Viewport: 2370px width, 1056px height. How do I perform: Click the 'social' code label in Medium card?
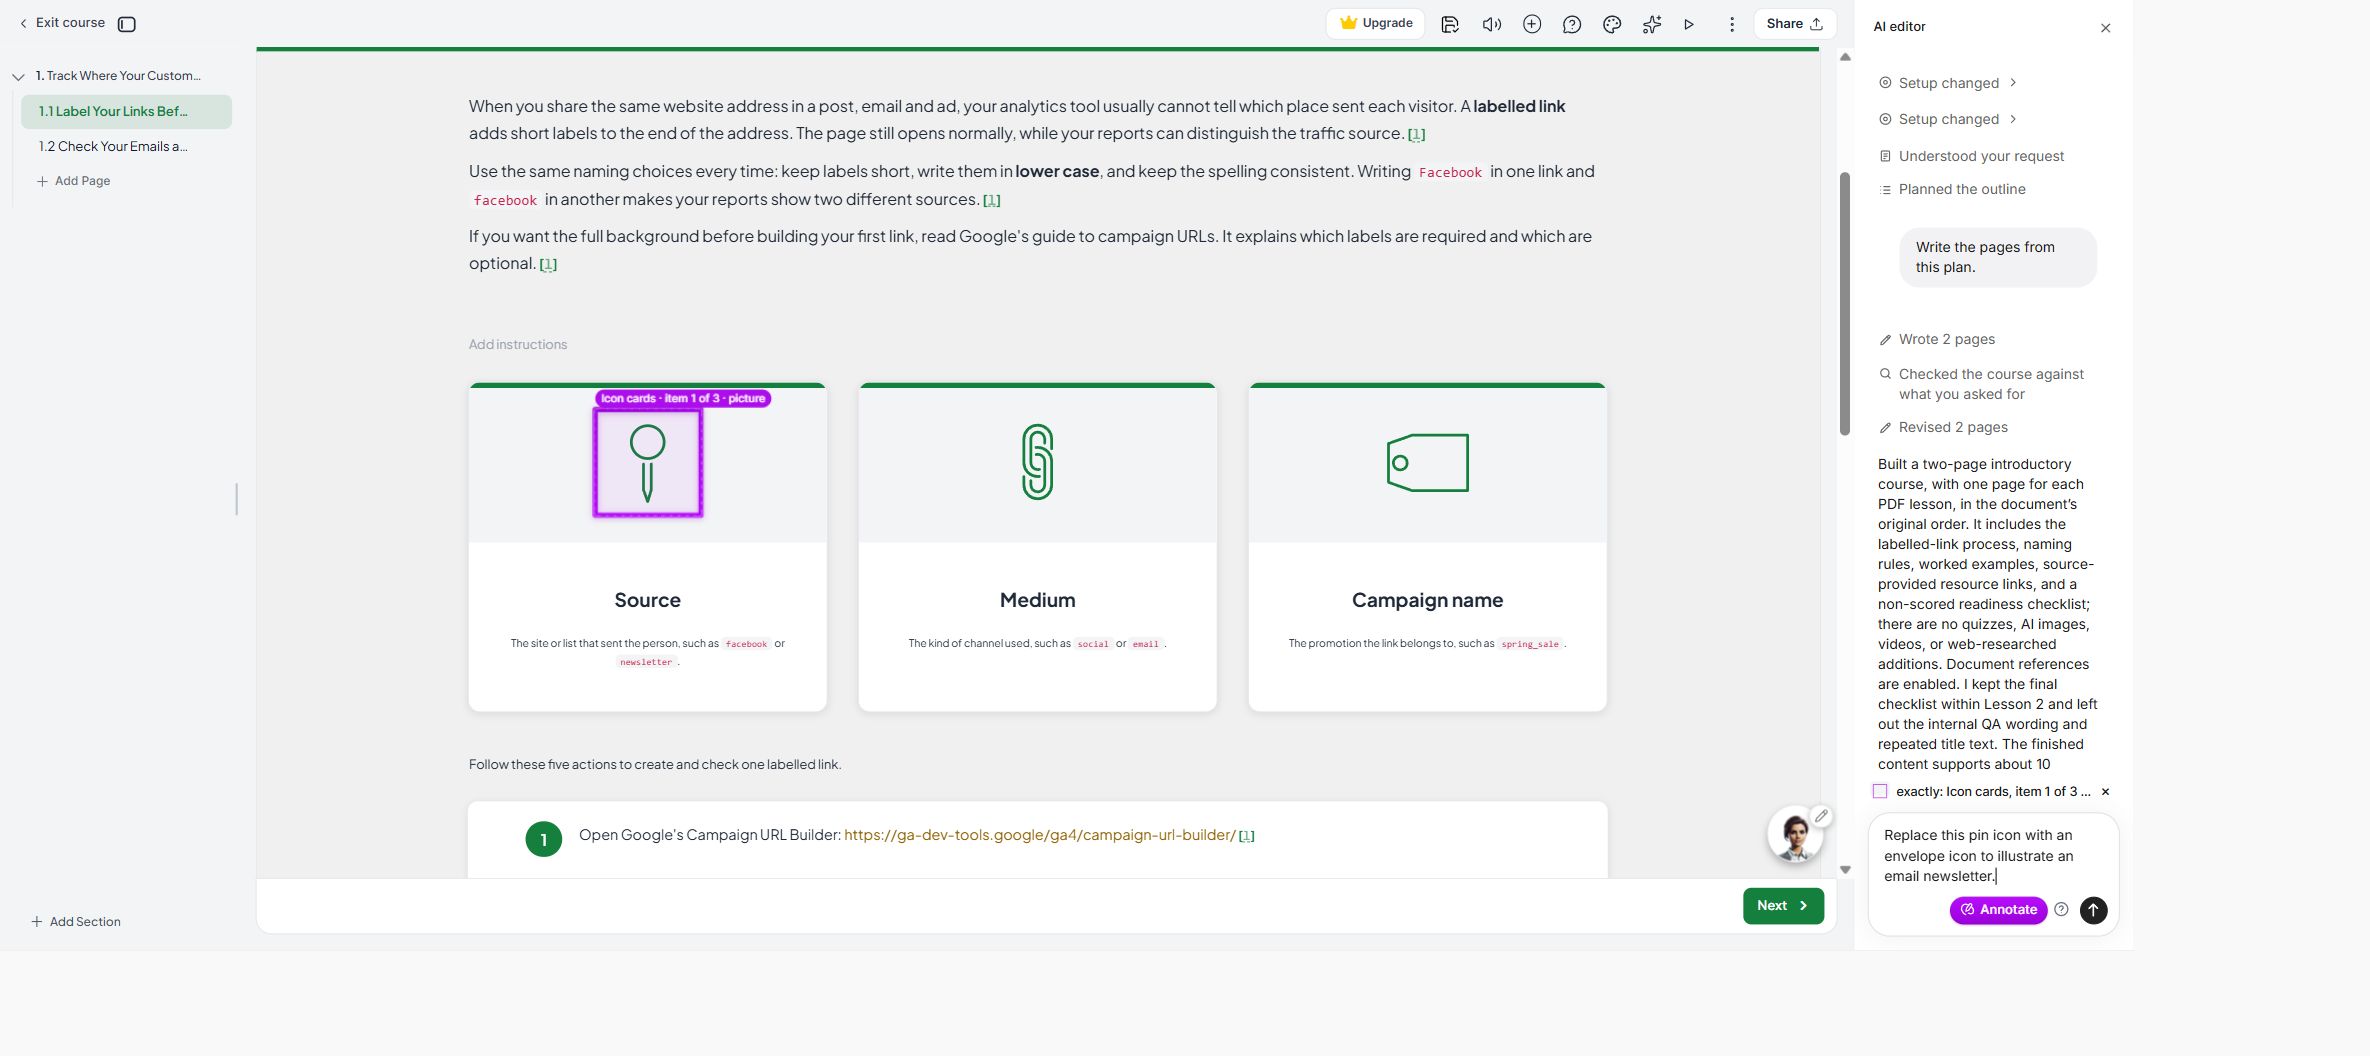(x=1093, y=644)
